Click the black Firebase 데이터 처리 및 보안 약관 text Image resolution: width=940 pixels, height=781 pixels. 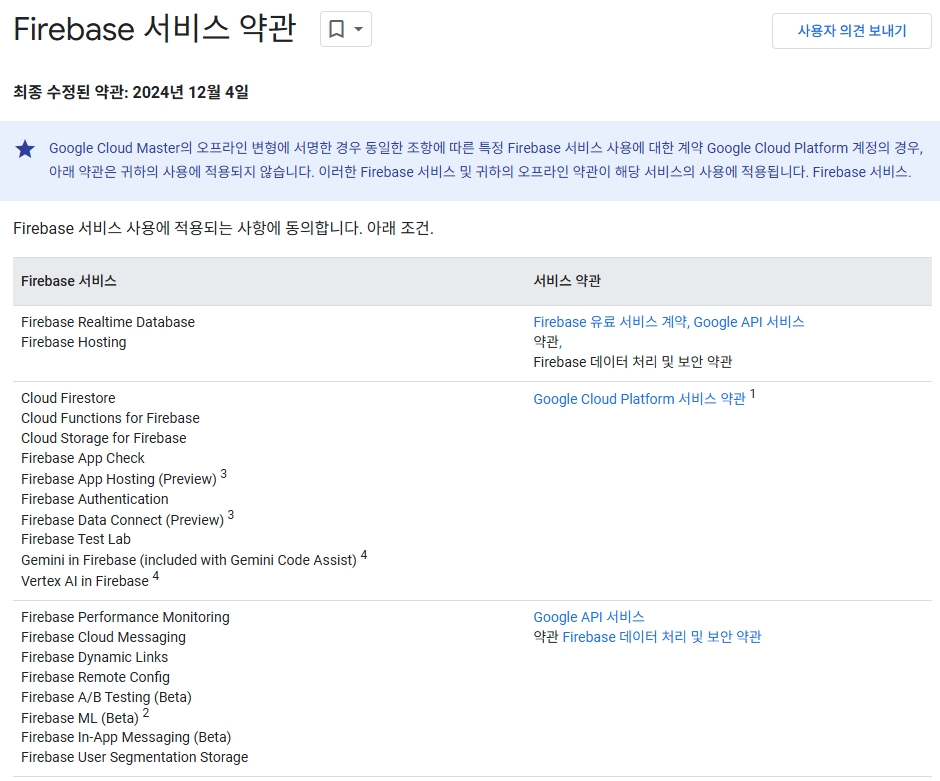click(633, 362)
